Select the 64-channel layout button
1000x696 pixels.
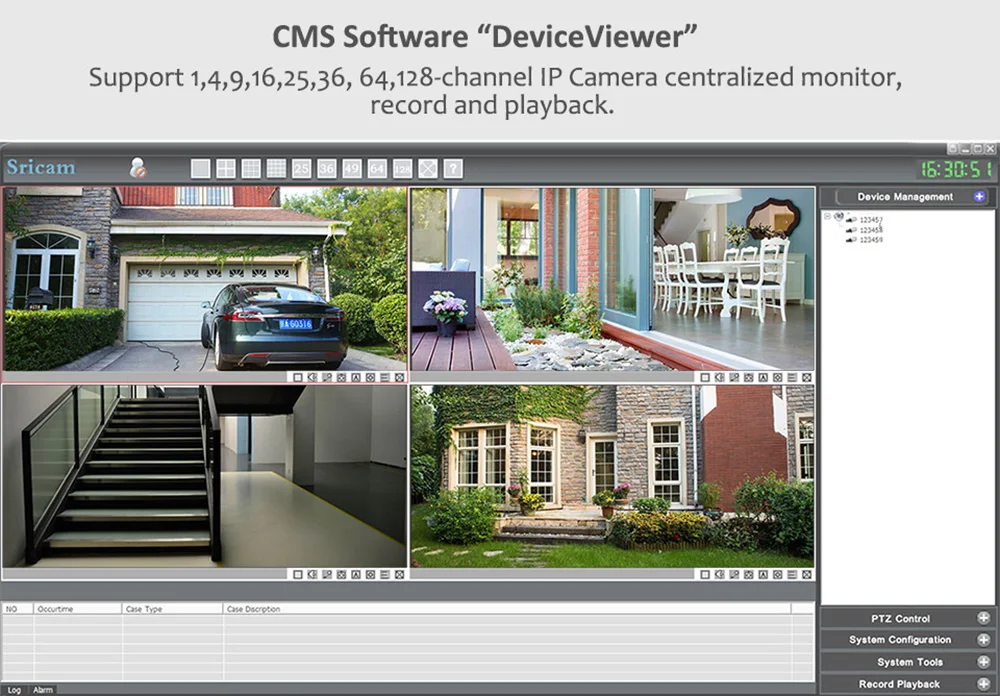pos(377,168)
